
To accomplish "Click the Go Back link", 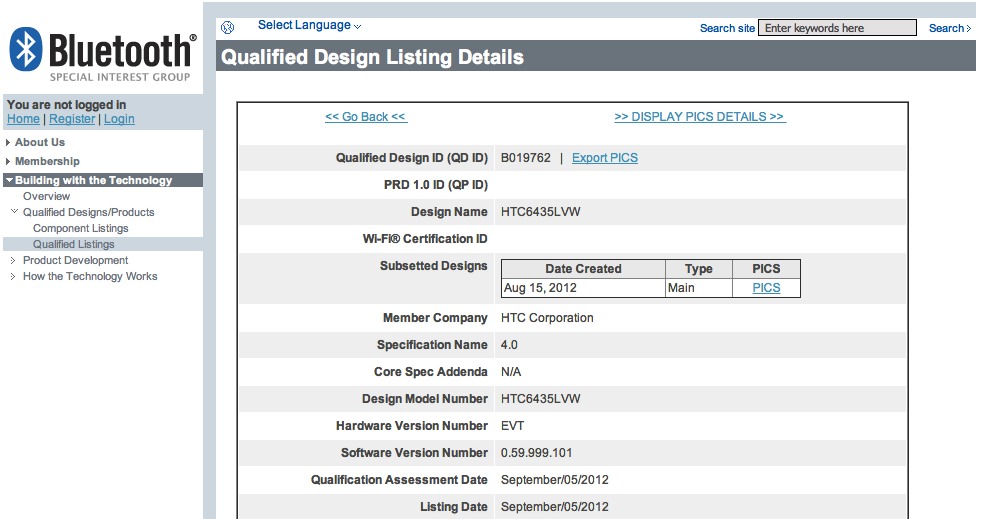I will (x=366, y=117).
